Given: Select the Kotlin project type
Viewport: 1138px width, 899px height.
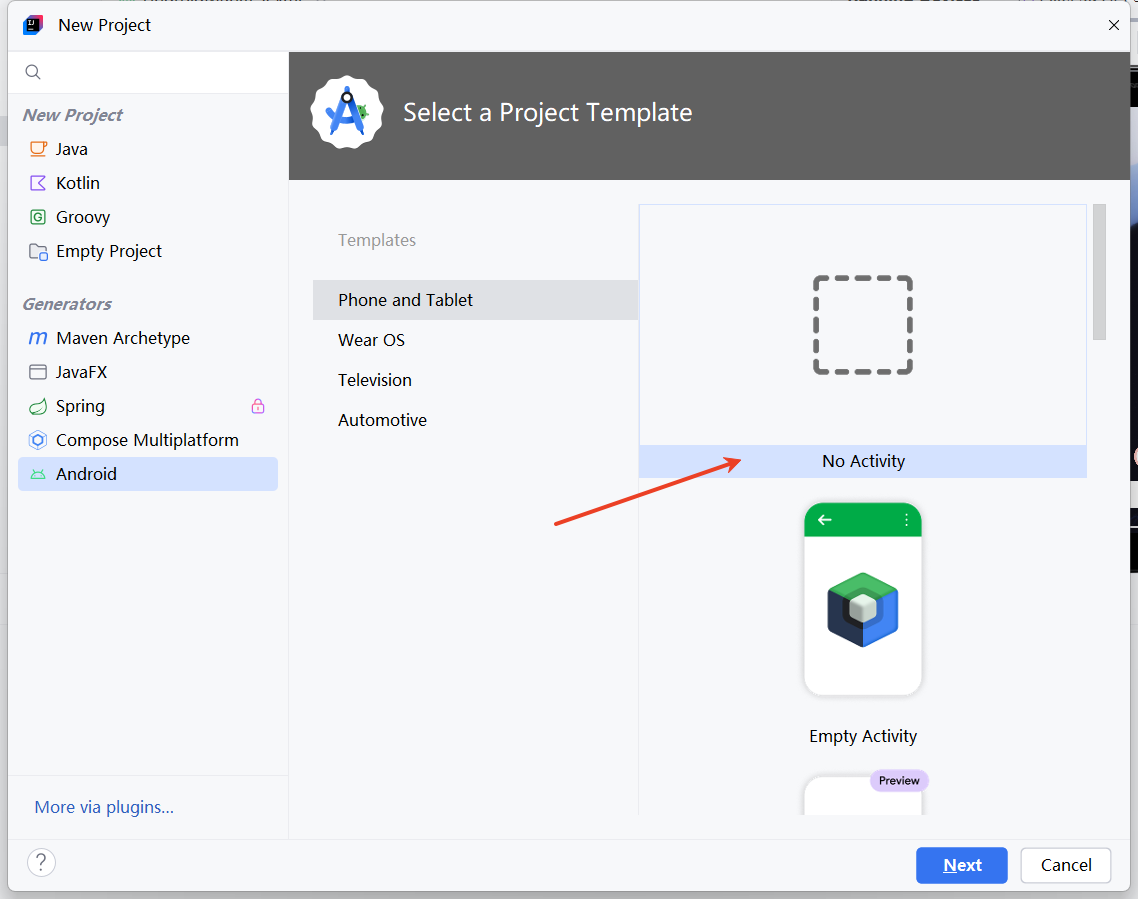Looking at the screenshot, I should click(x=148, y=183).
